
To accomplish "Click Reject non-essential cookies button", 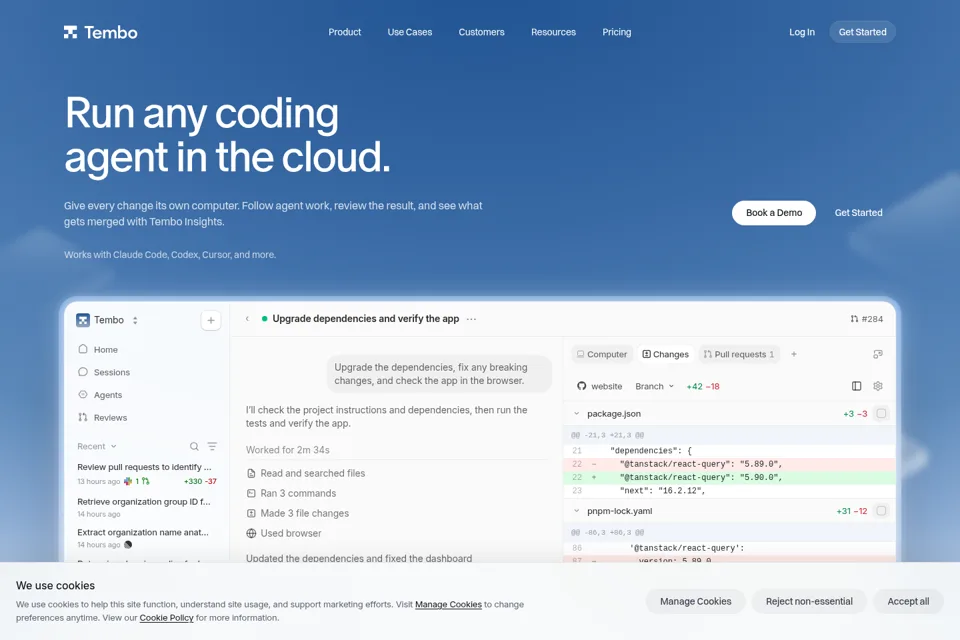I will [809, 601].
